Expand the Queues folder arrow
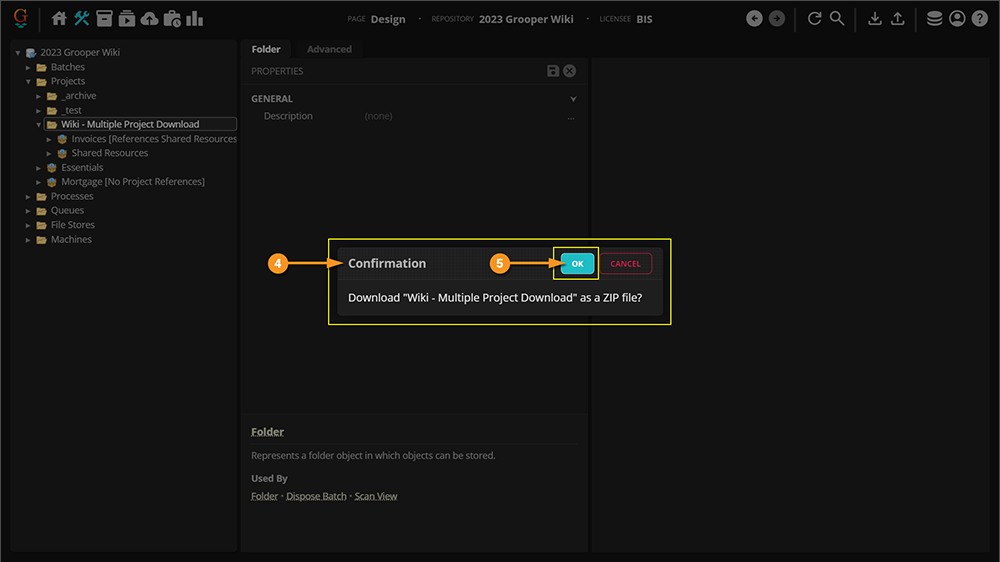The height and width of the screenshot is (562, 1000). pos(28,211)
